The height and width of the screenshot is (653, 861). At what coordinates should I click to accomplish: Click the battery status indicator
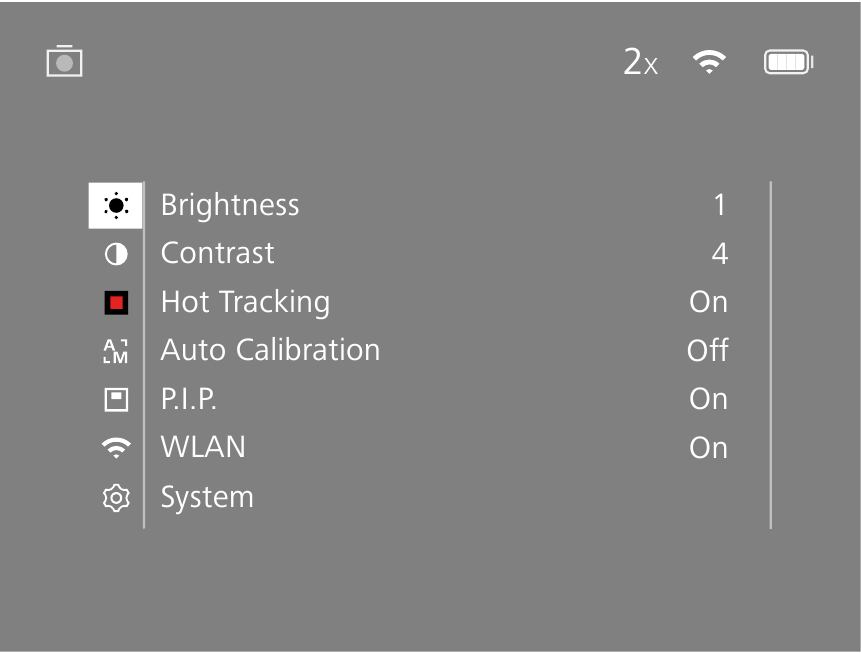[x=788, y=62]
